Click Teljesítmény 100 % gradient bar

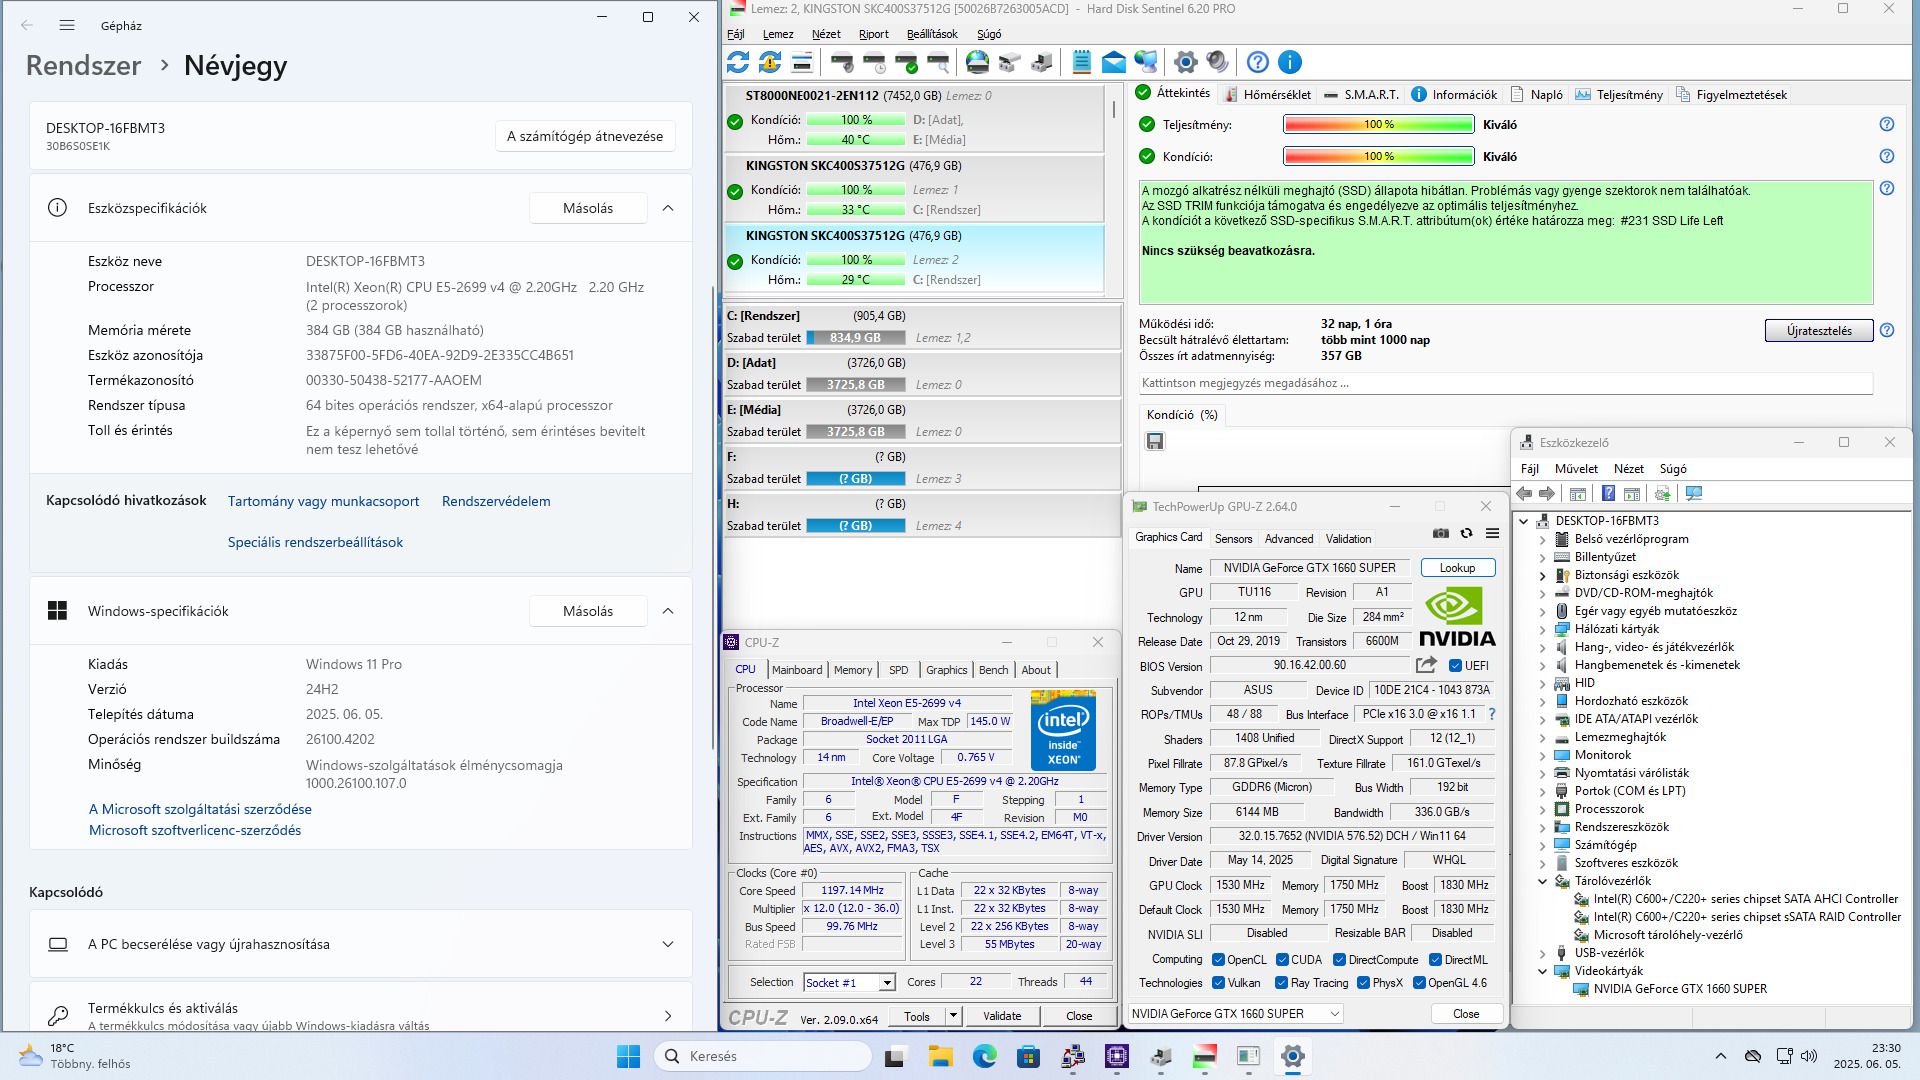[x=1379, y=124]
